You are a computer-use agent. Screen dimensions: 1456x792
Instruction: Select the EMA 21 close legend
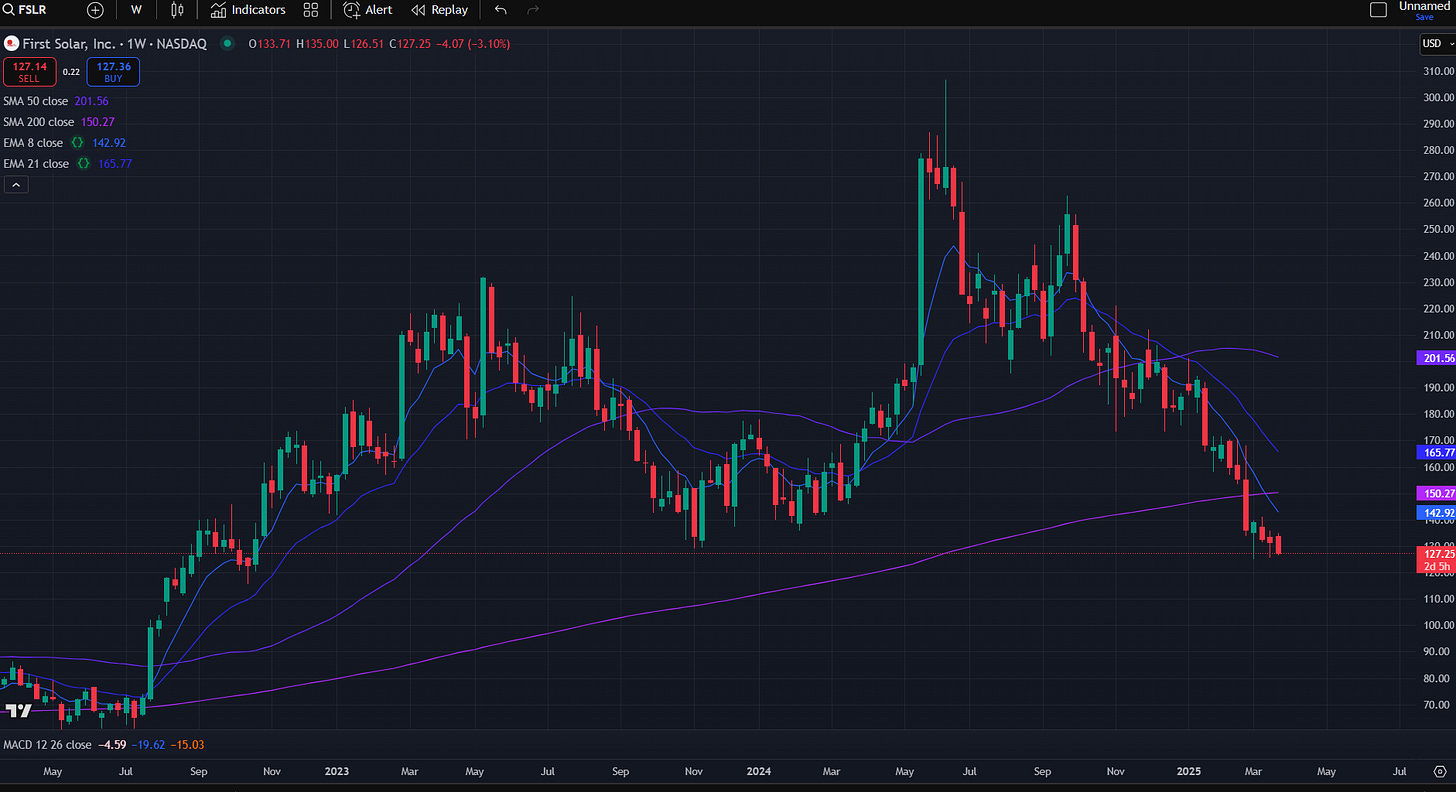(x=36, y=164)
